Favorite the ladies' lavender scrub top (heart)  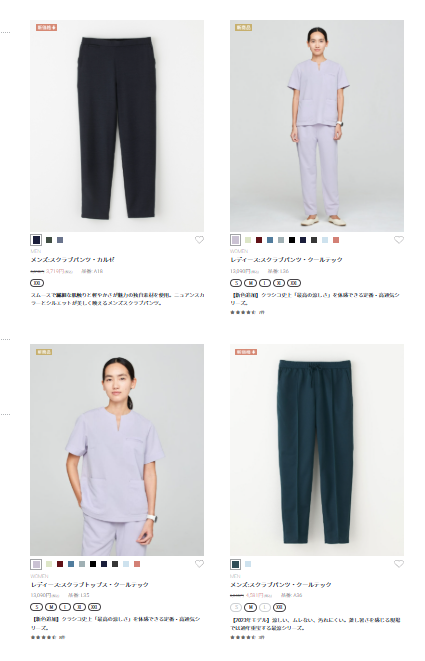click(x=199, y=564)
